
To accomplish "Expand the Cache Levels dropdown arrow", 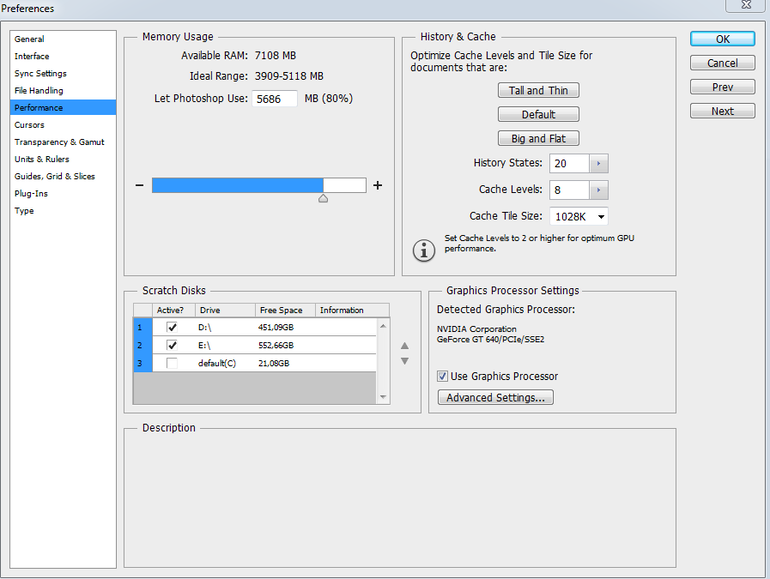I will 598,190.
